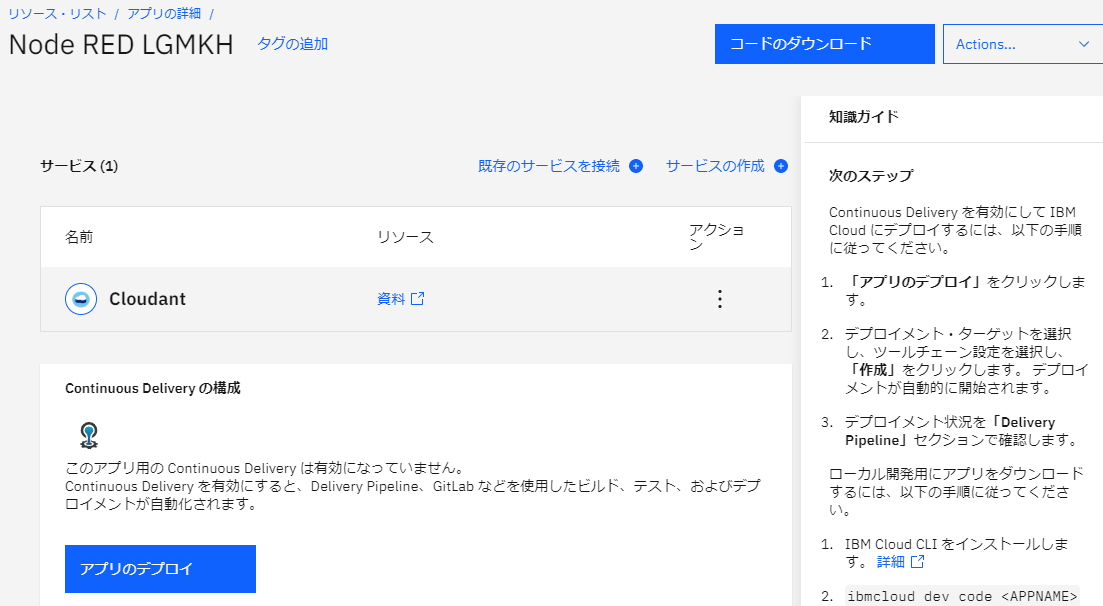Click the コードのダウンロード button
1103x606 pixels.
click(824, 44)
